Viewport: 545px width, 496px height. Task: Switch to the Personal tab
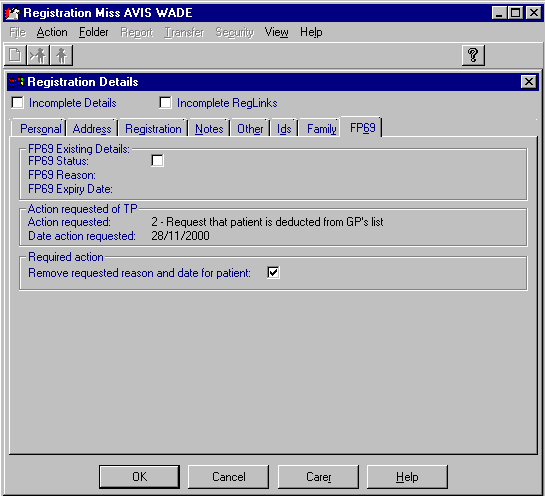coord(41,129)
